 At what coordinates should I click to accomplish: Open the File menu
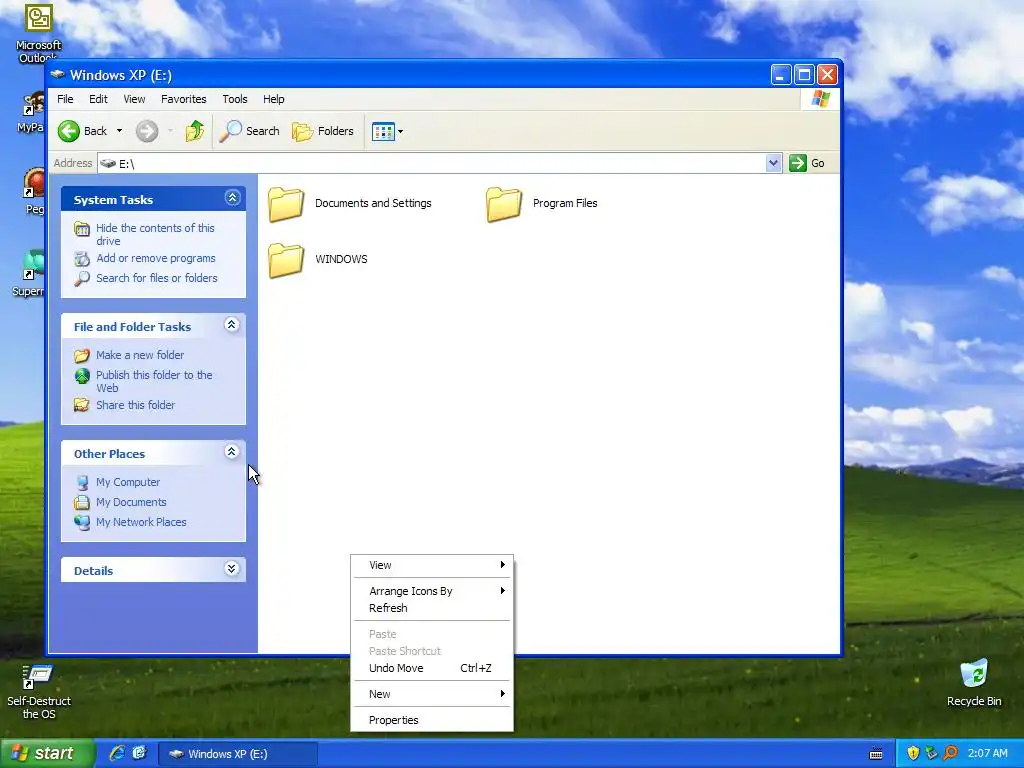click(x=65, y=99)
